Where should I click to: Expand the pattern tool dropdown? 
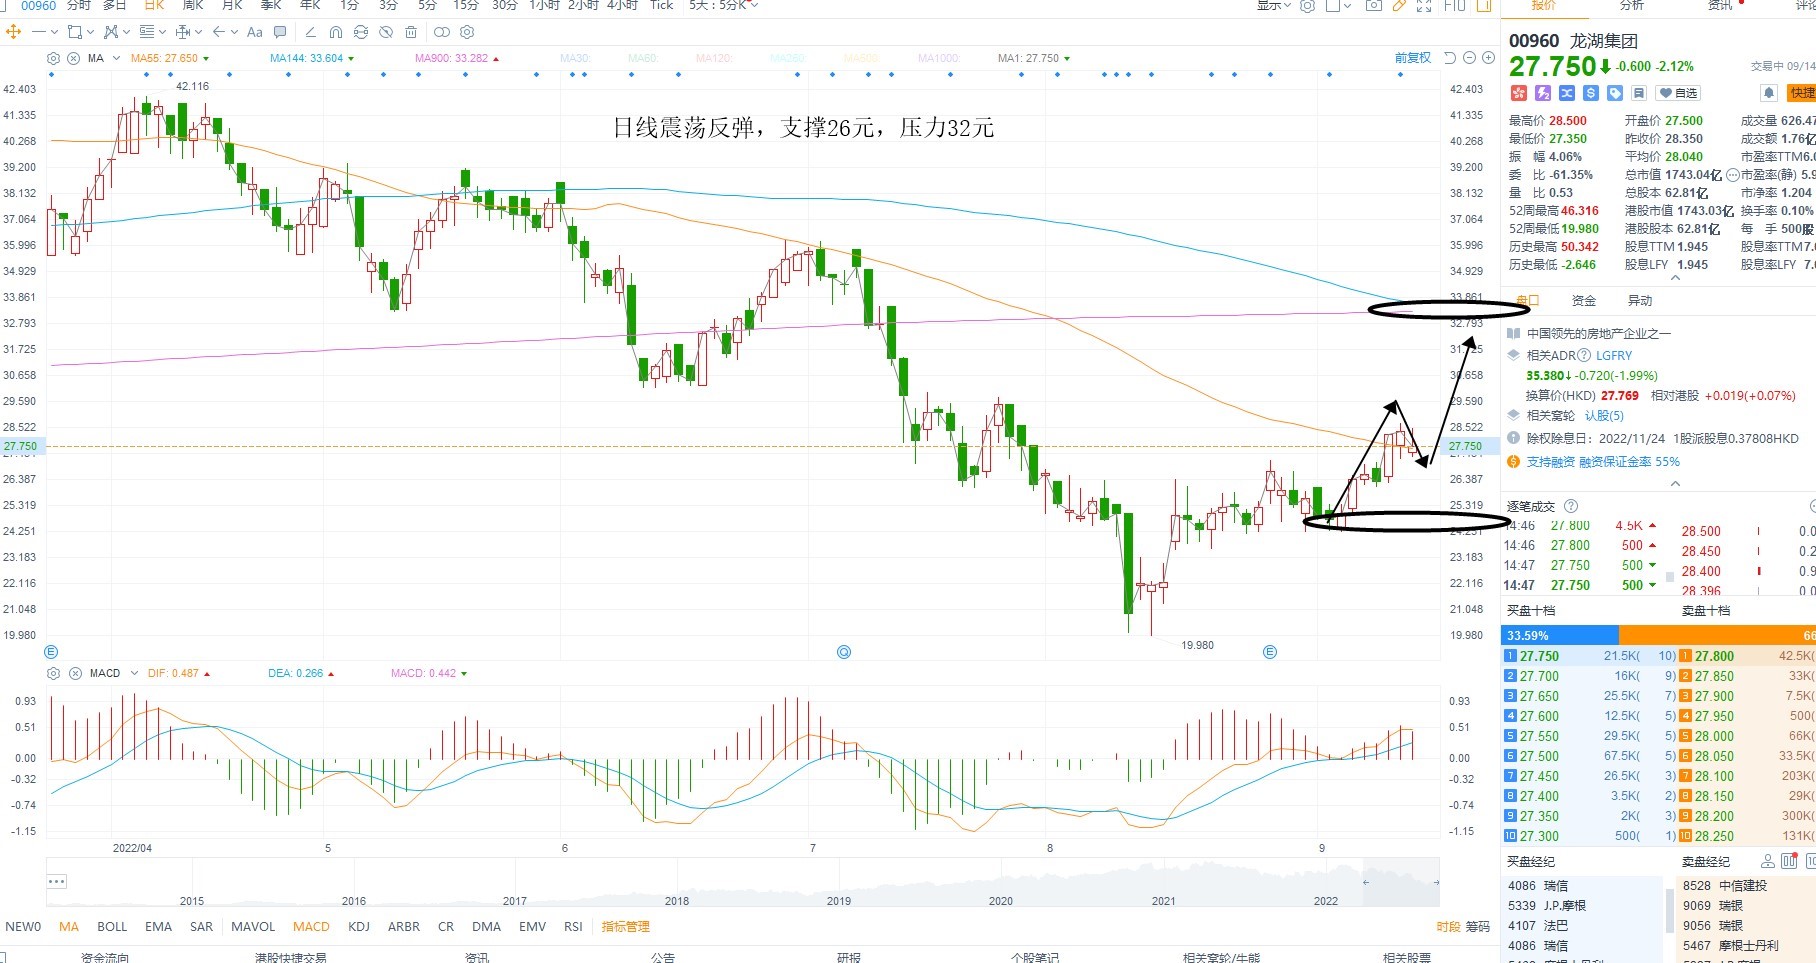[125, 32]
